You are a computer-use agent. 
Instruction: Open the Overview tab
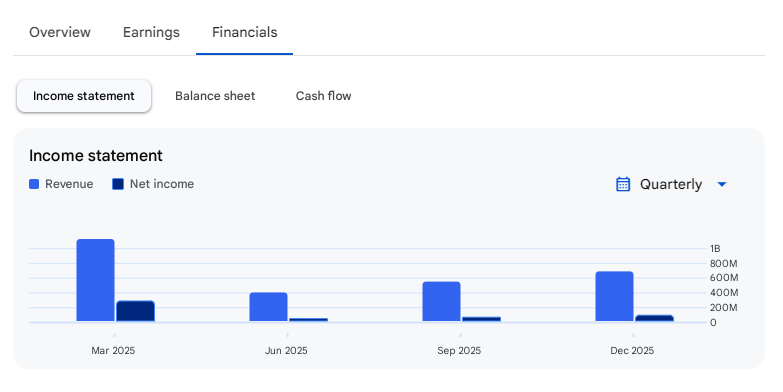pos(60,32)
